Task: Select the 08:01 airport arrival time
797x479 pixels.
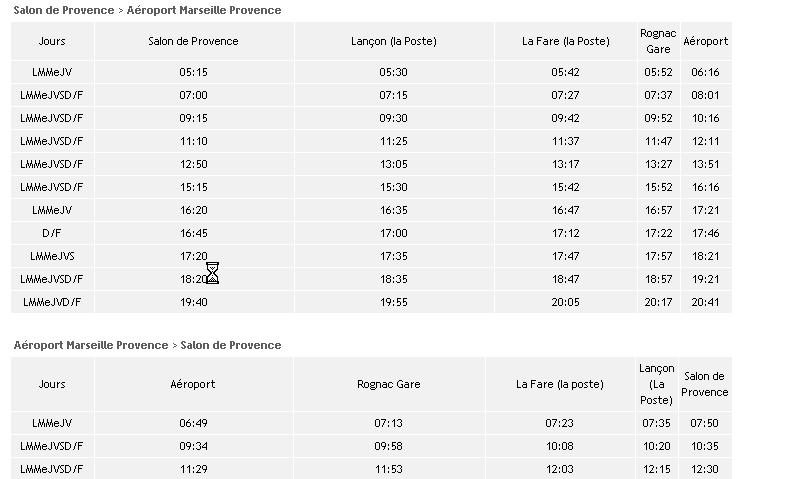Action: [705, 96]
